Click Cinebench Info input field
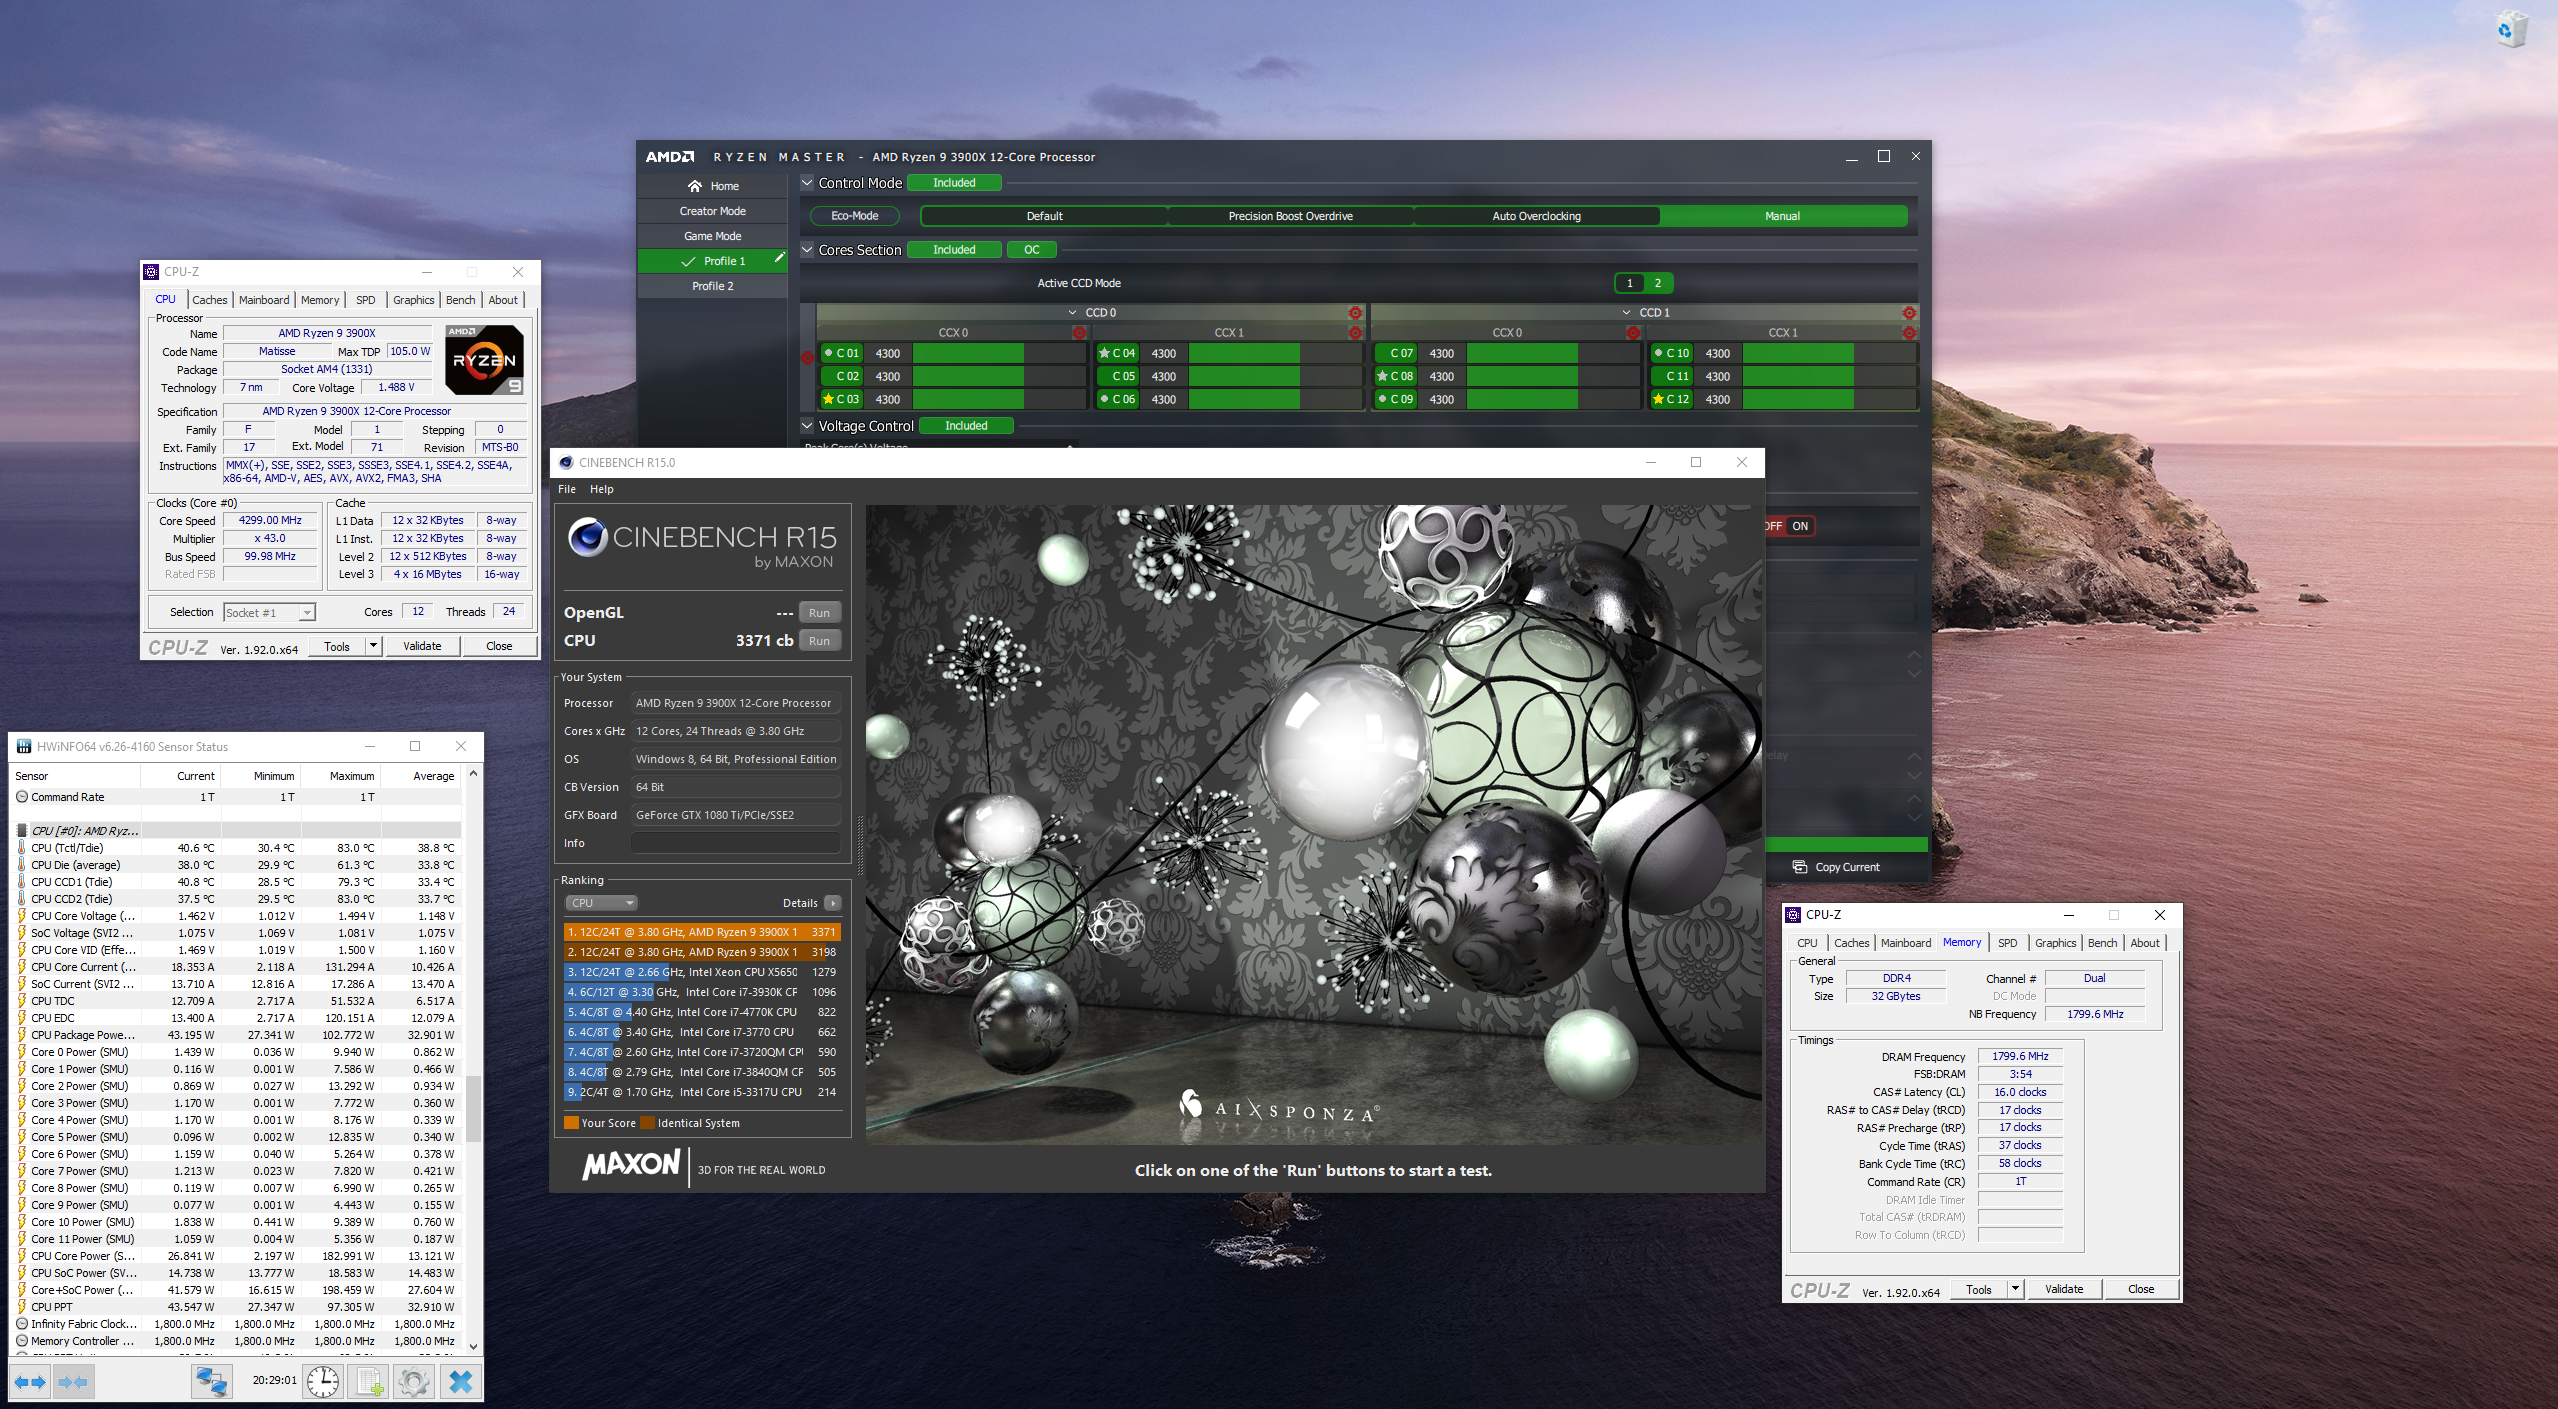The width and height of the screenshot is (2558, 1409). [735, 843]
